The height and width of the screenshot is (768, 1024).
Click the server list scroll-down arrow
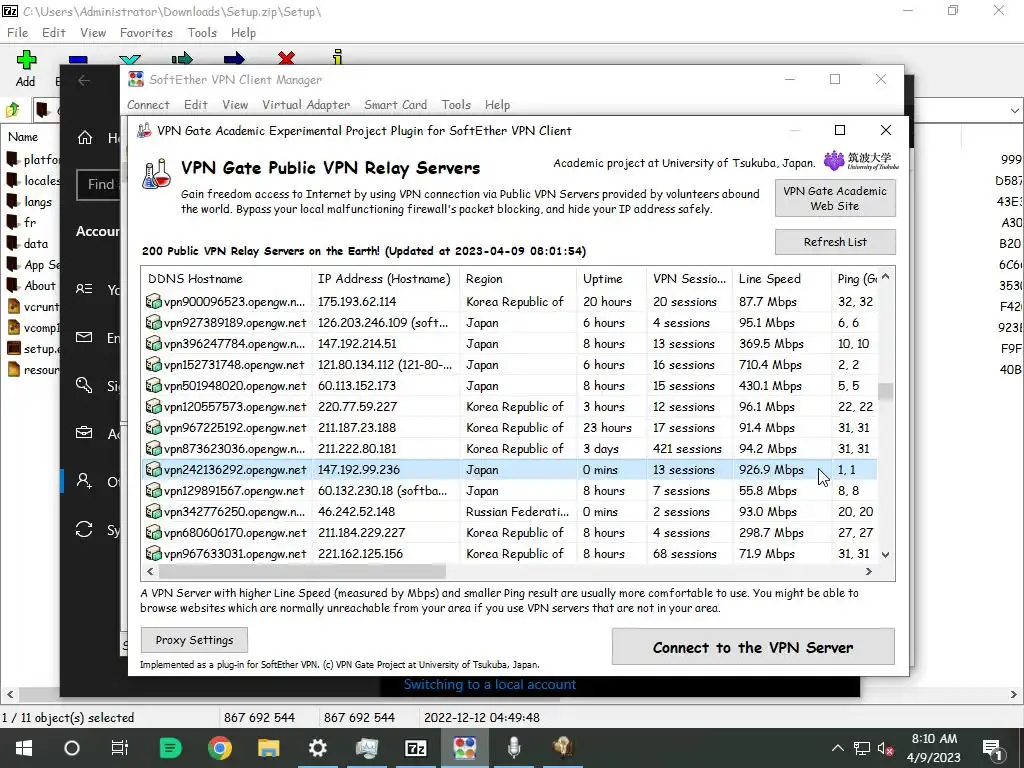pyautogui.click(x=886, y=554)
